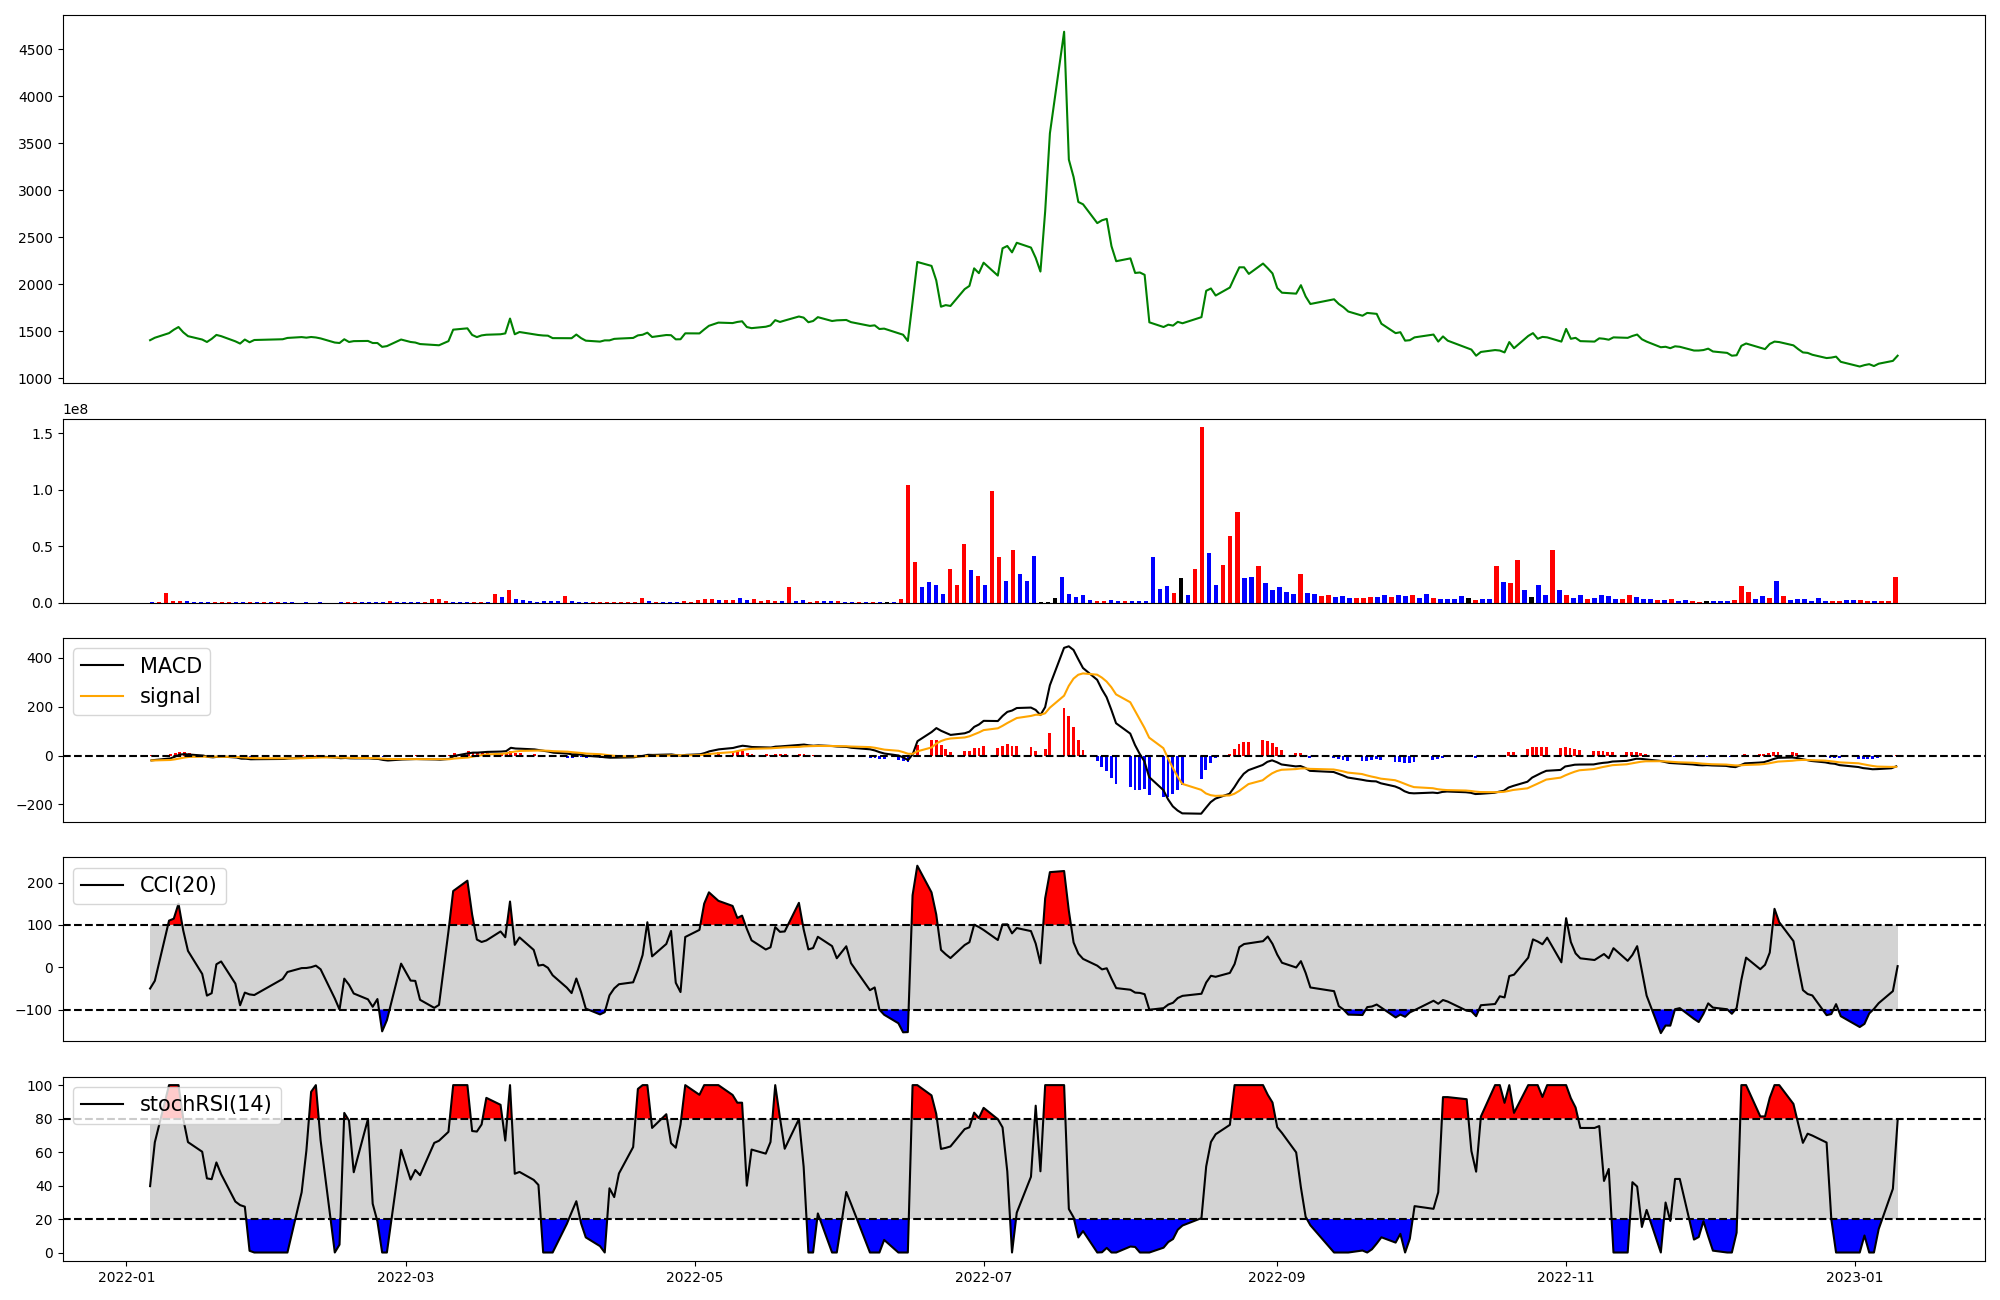Click the highest peak of the green price line
Viewport: 2000px width, 1300px height.
pyautogui.click(x=1063, y=32)
